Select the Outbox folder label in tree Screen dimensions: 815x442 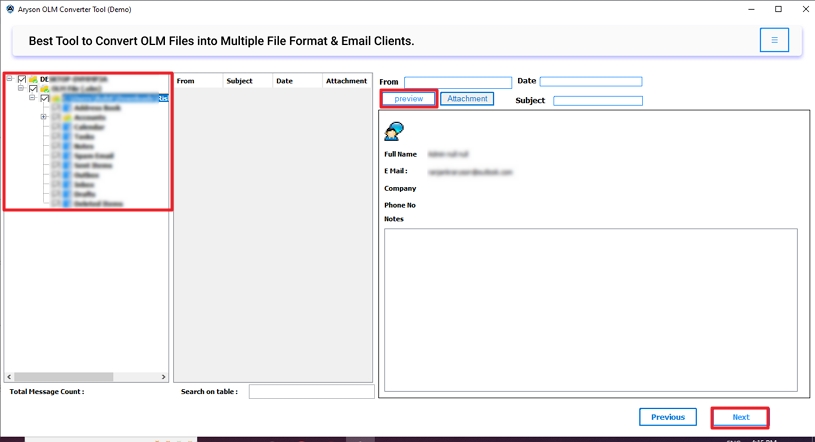click(x=86, y=175)
